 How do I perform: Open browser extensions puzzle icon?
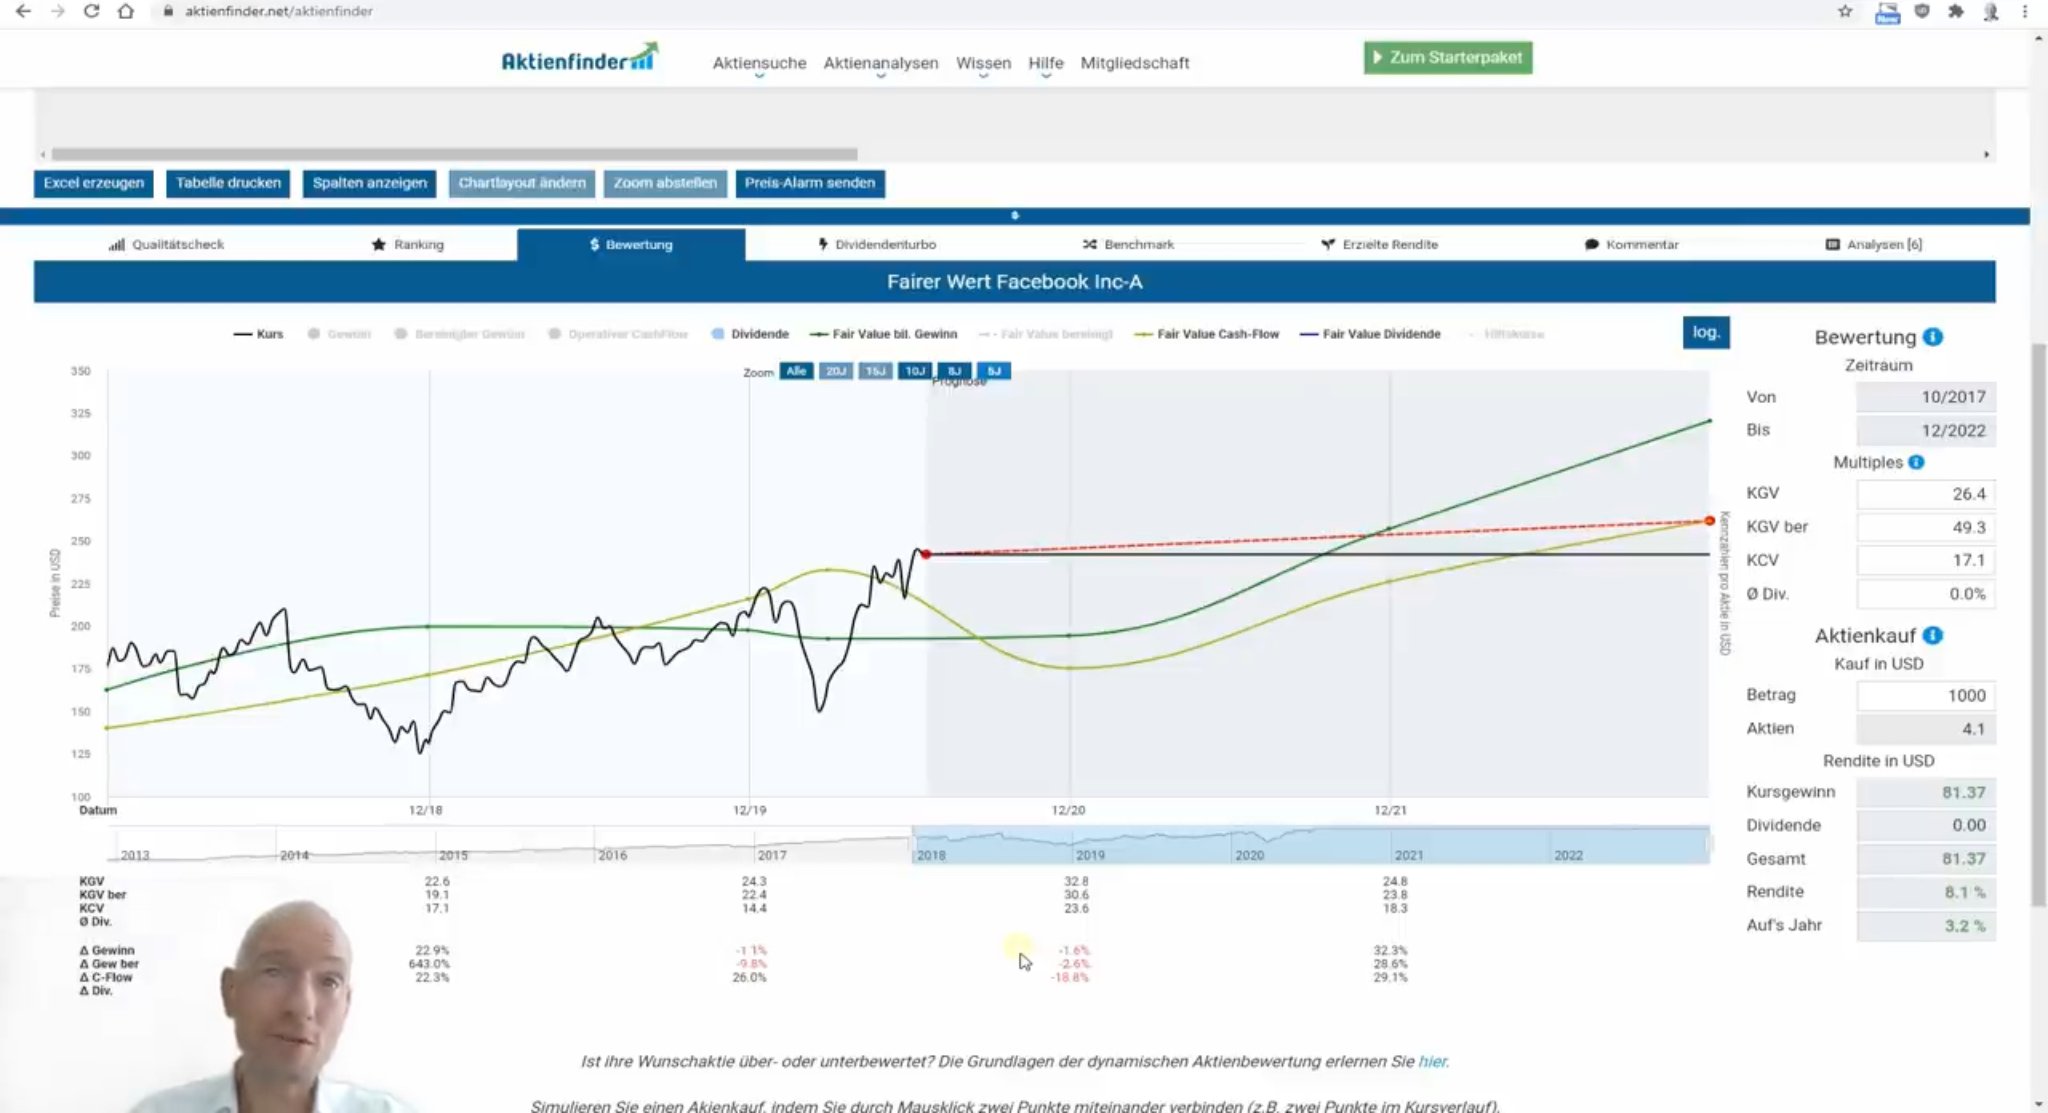pos(1956,11)
